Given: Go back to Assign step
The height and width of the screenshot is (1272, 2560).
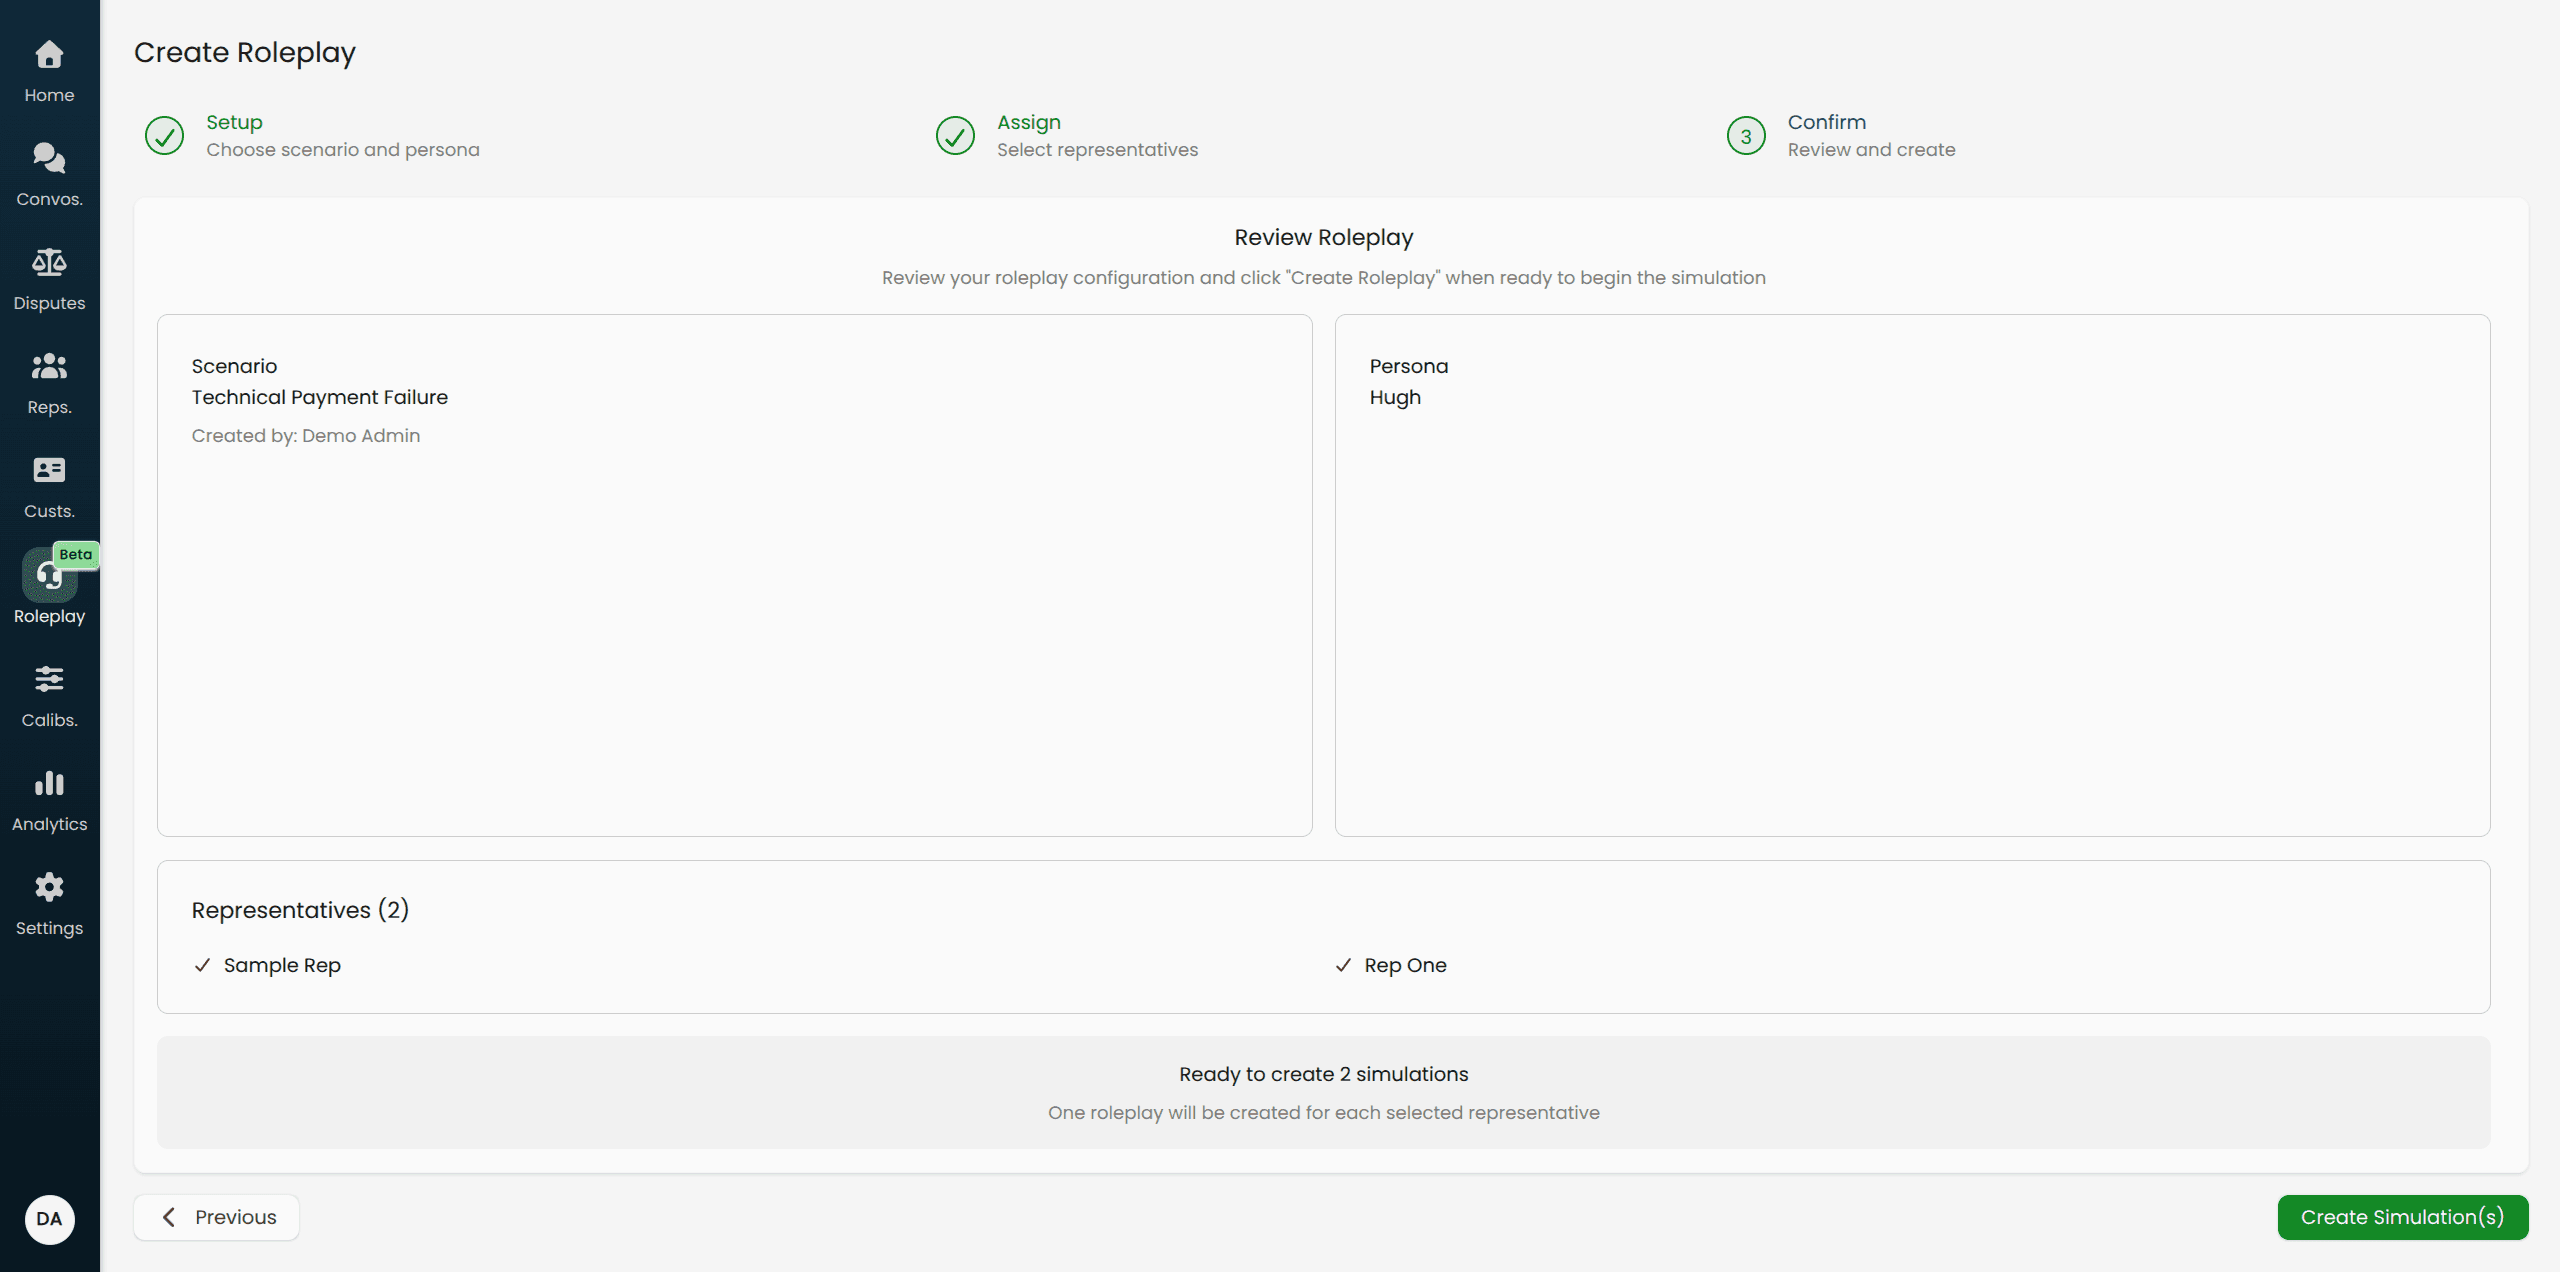Looking at the screenshot, I should point(955,136).
